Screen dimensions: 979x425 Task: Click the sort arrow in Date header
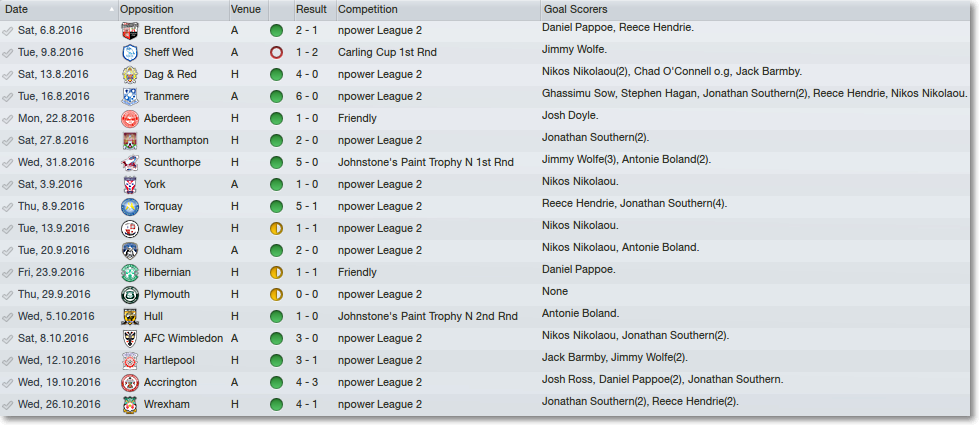coord(112,10)
